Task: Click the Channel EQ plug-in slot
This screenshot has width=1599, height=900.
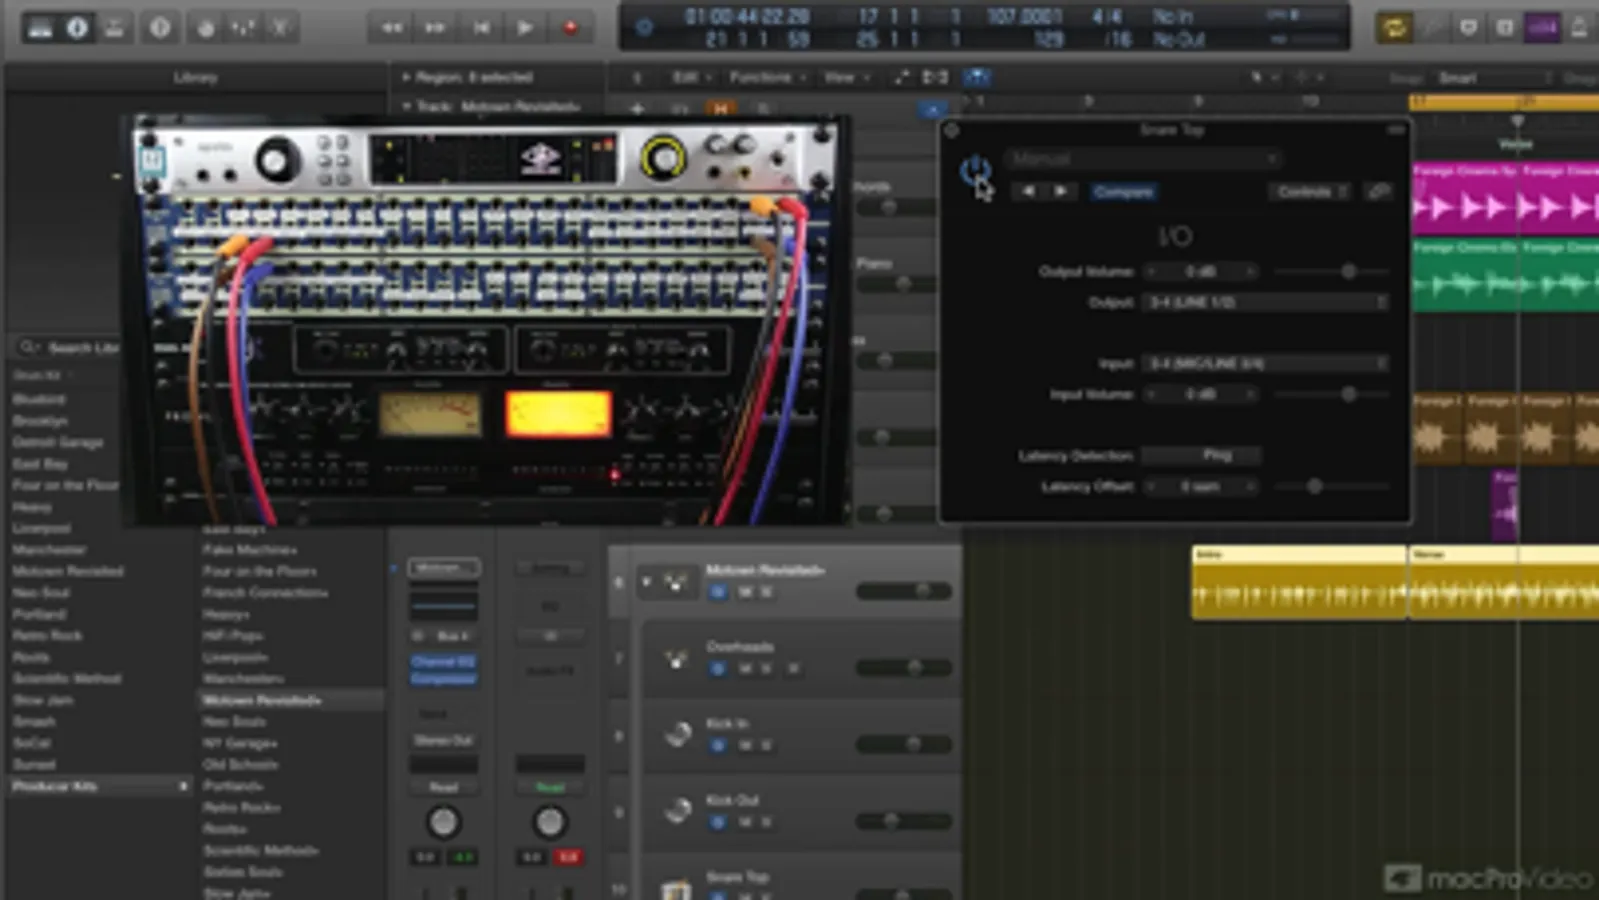Action: point(443,661)
